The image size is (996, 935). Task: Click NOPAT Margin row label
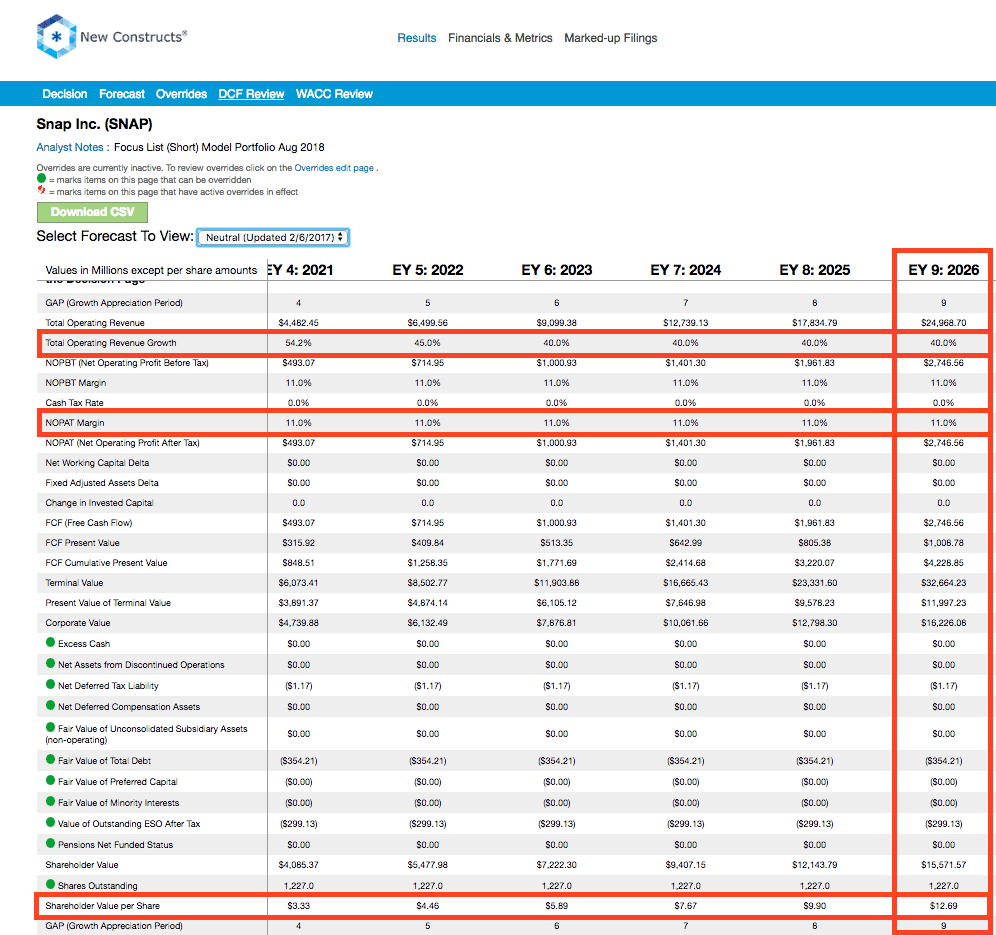tap(74, 423)
